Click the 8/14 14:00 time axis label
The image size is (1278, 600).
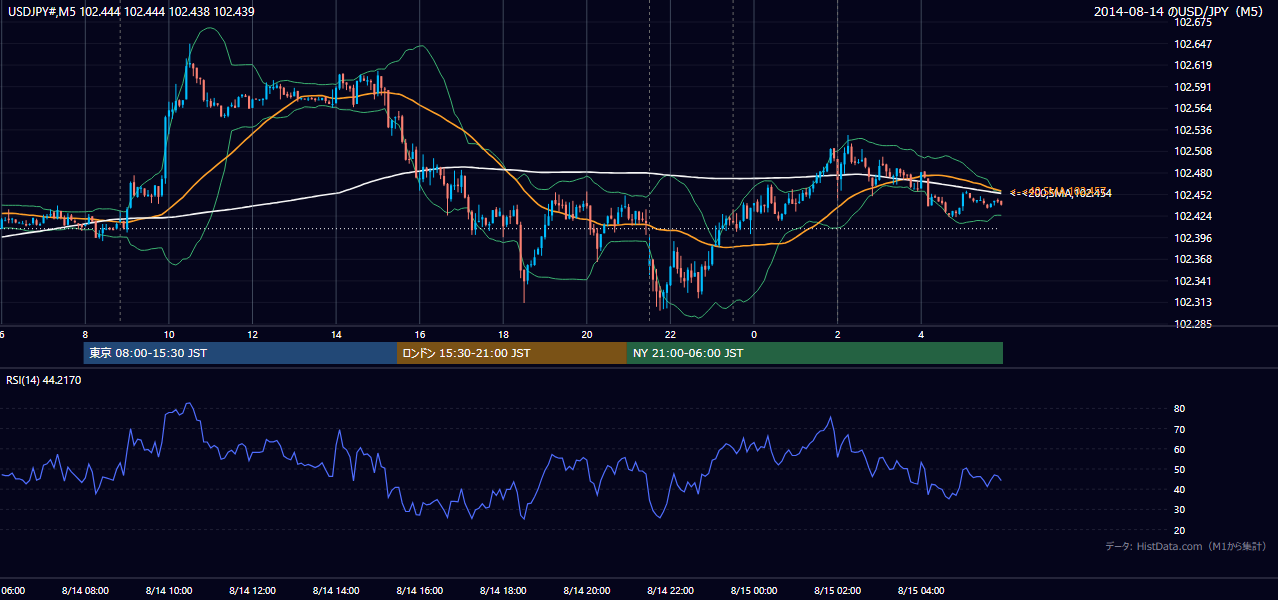[336, 590]
